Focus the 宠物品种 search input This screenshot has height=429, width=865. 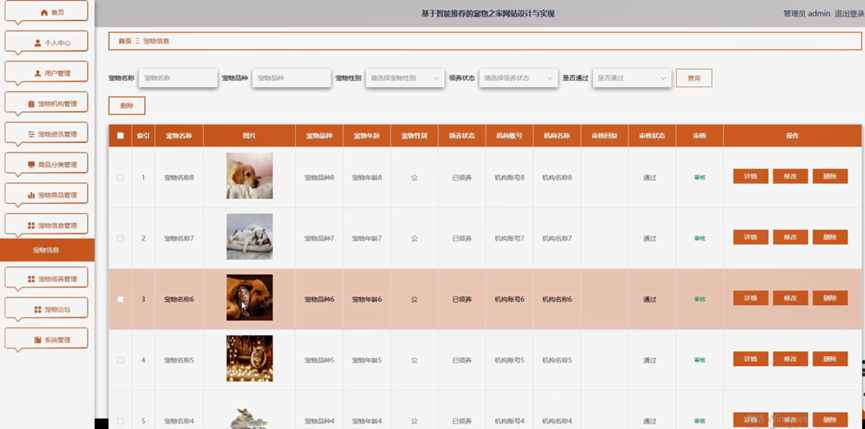coord(292,78)
